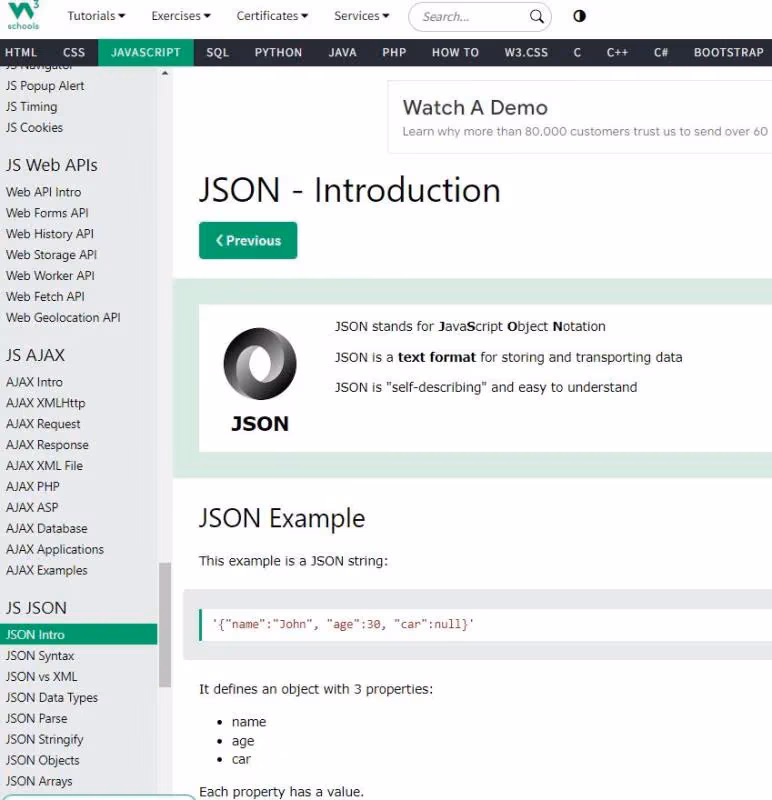Open Web Geolocation API link
The image size is (772, 800).
coord(63,318)
